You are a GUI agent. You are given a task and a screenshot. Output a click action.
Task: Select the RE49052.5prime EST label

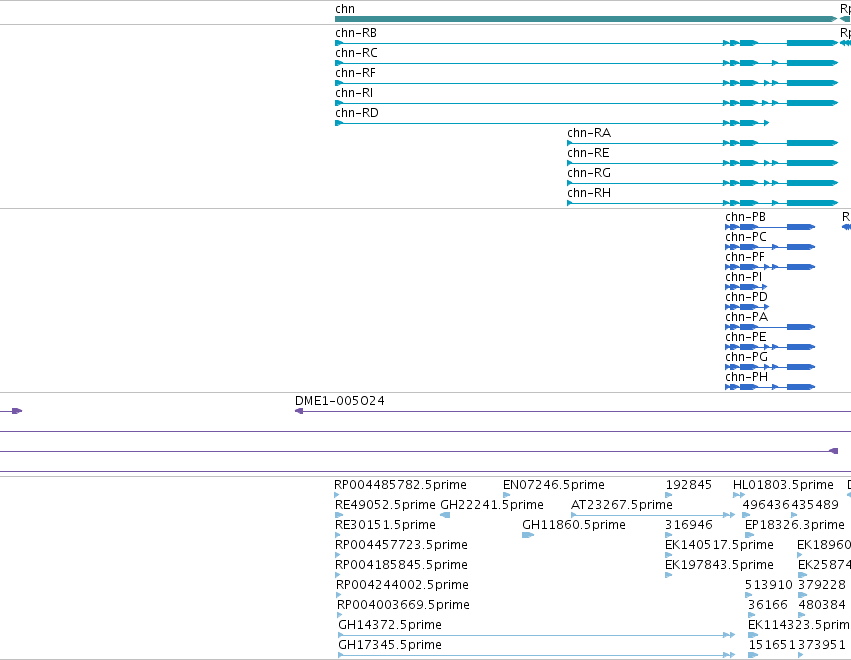pyautogui.click(x=385, y=505)
